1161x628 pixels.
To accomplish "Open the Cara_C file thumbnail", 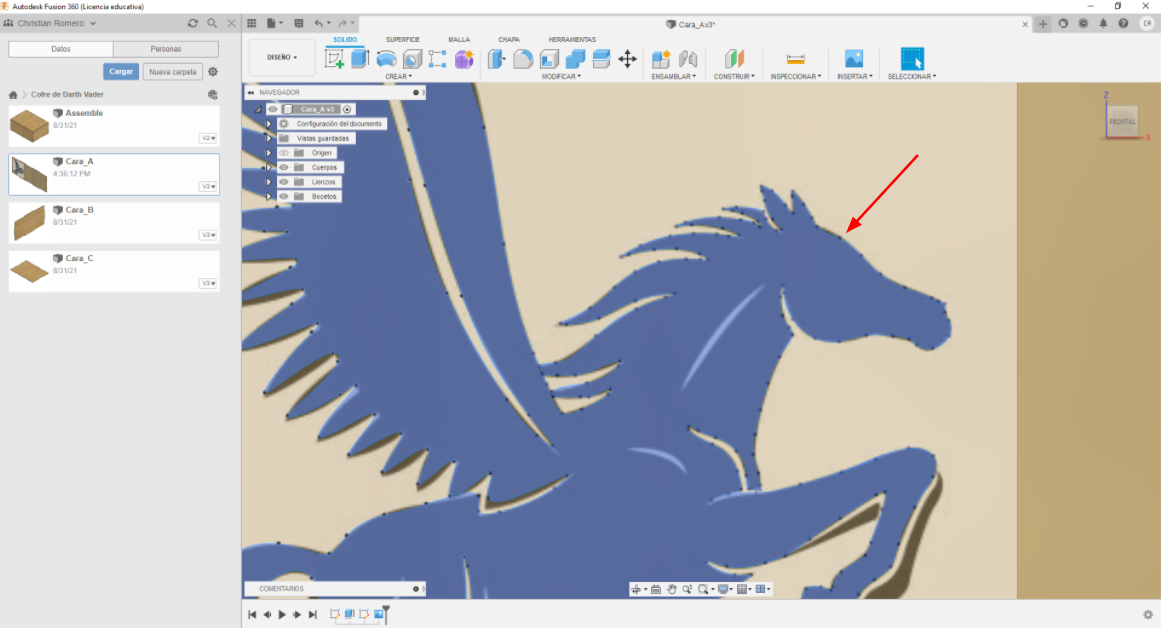I will 30,271.
